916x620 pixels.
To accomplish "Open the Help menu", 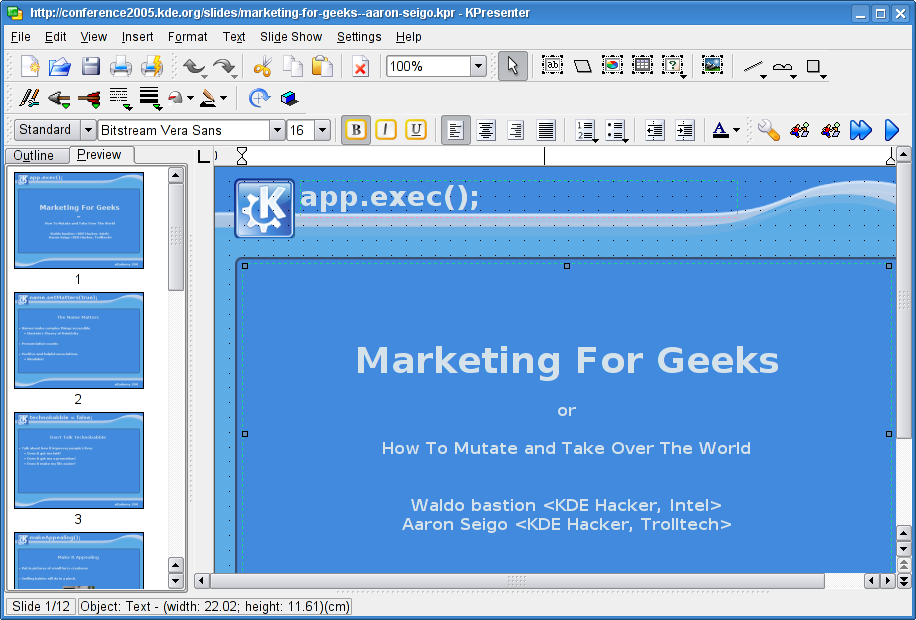I will click(x=408, y=37).
